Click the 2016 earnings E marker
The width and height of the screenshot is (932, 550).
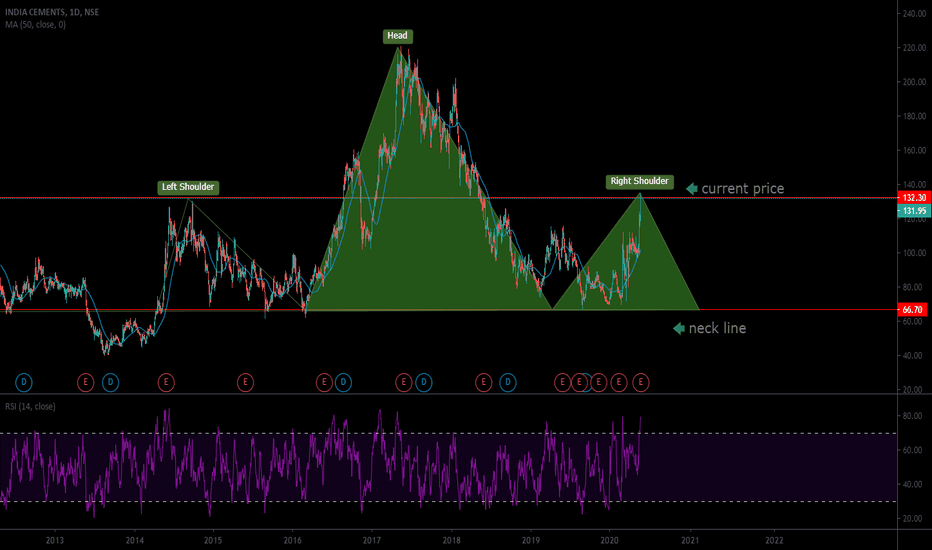(324, 382)
